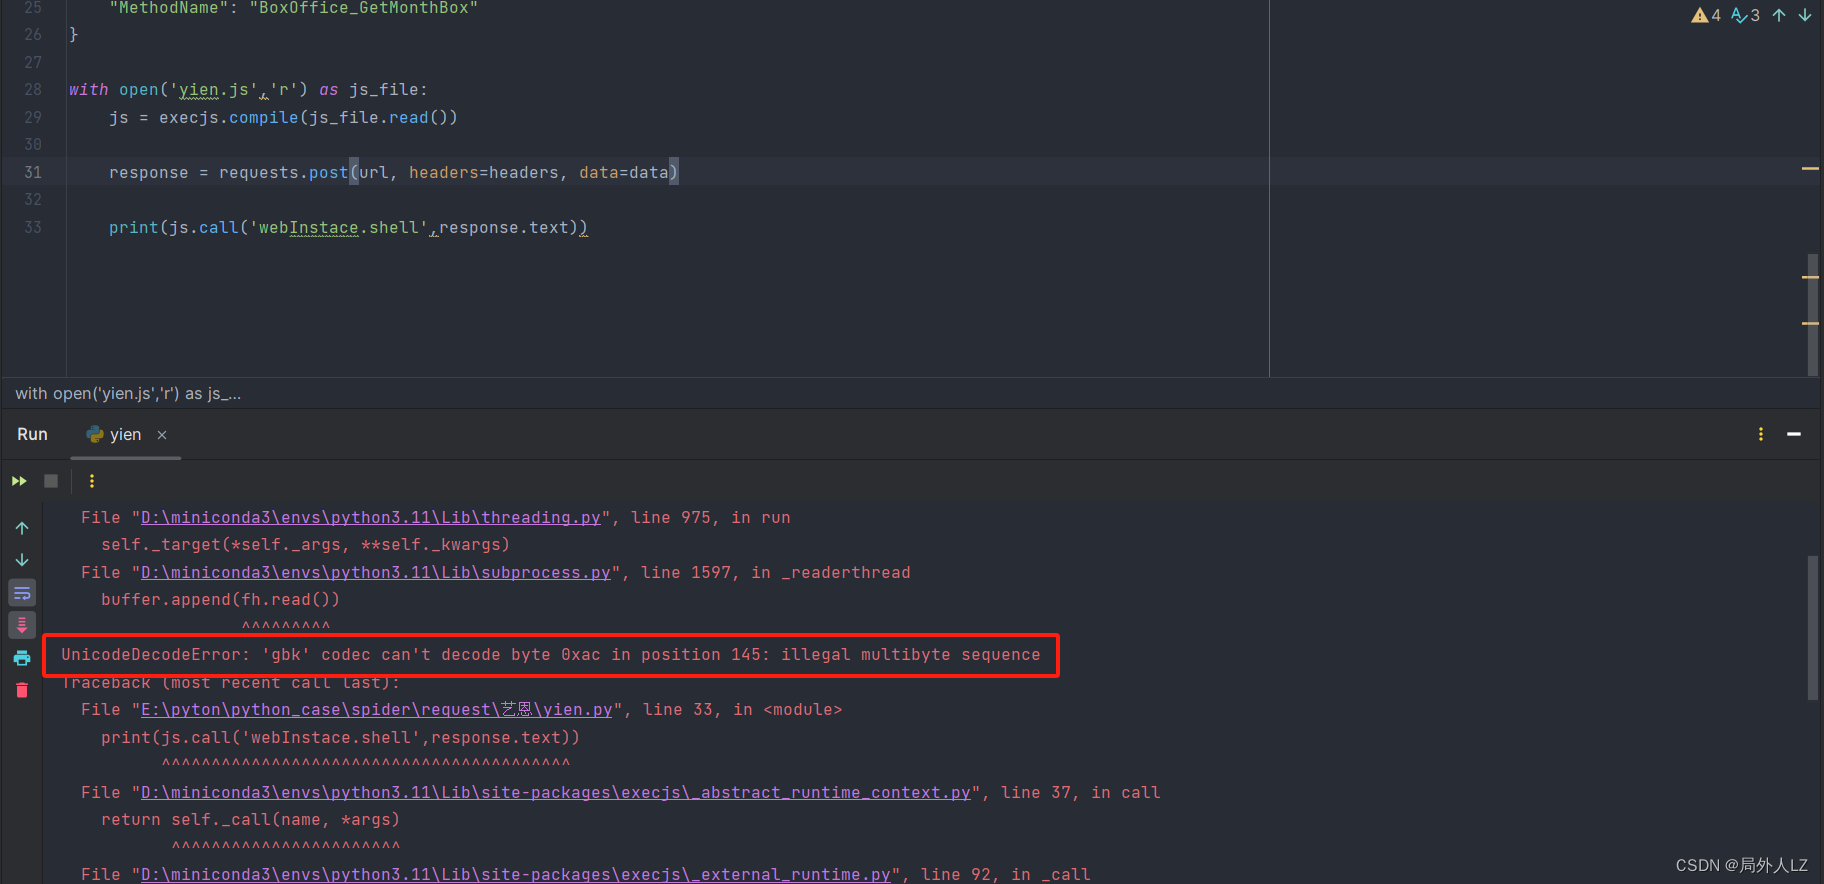Viewport: 1824px width, 884px height.
Task: Click line number 28 in gutter
Action: [33, 89]
